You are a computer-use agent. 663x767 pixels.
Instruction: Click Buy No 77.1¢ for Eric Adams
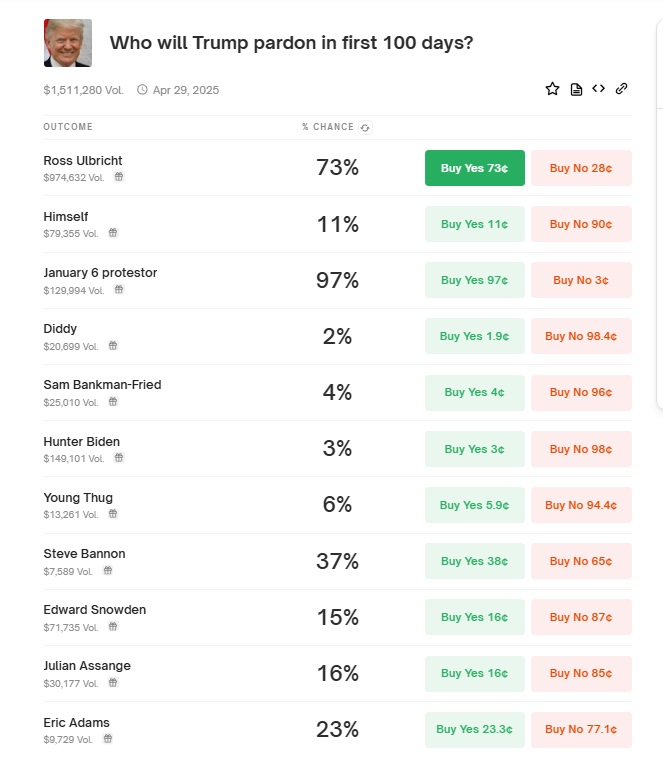click(581, 729)
